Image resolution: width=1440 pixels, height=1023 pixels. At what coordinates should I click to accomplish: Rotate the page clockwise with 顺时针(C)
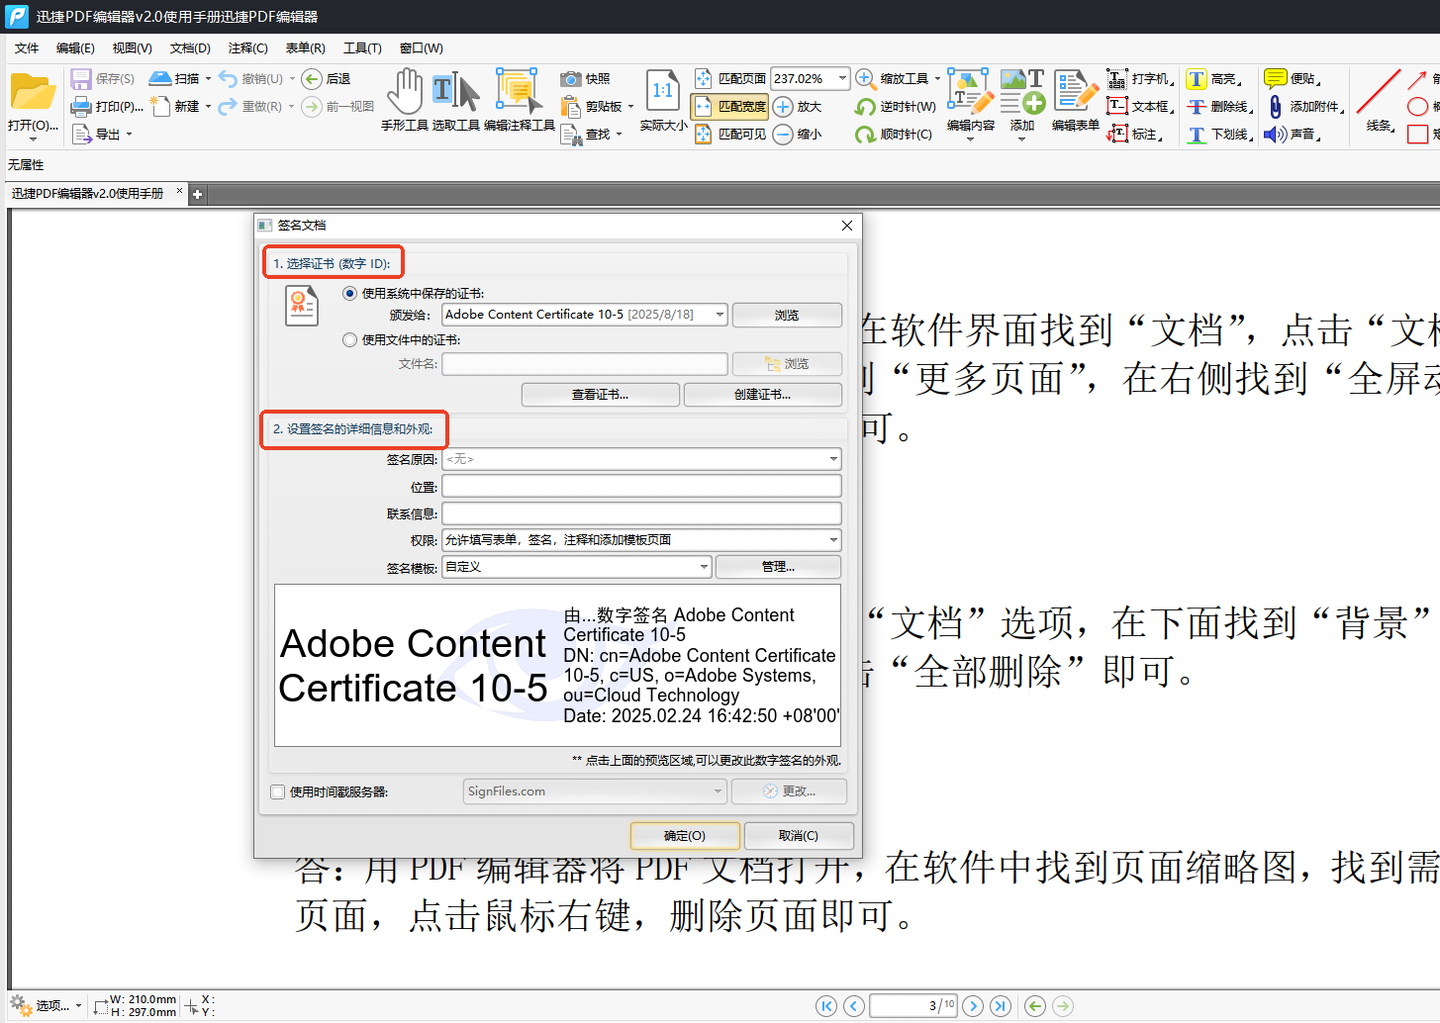(893, 134)
